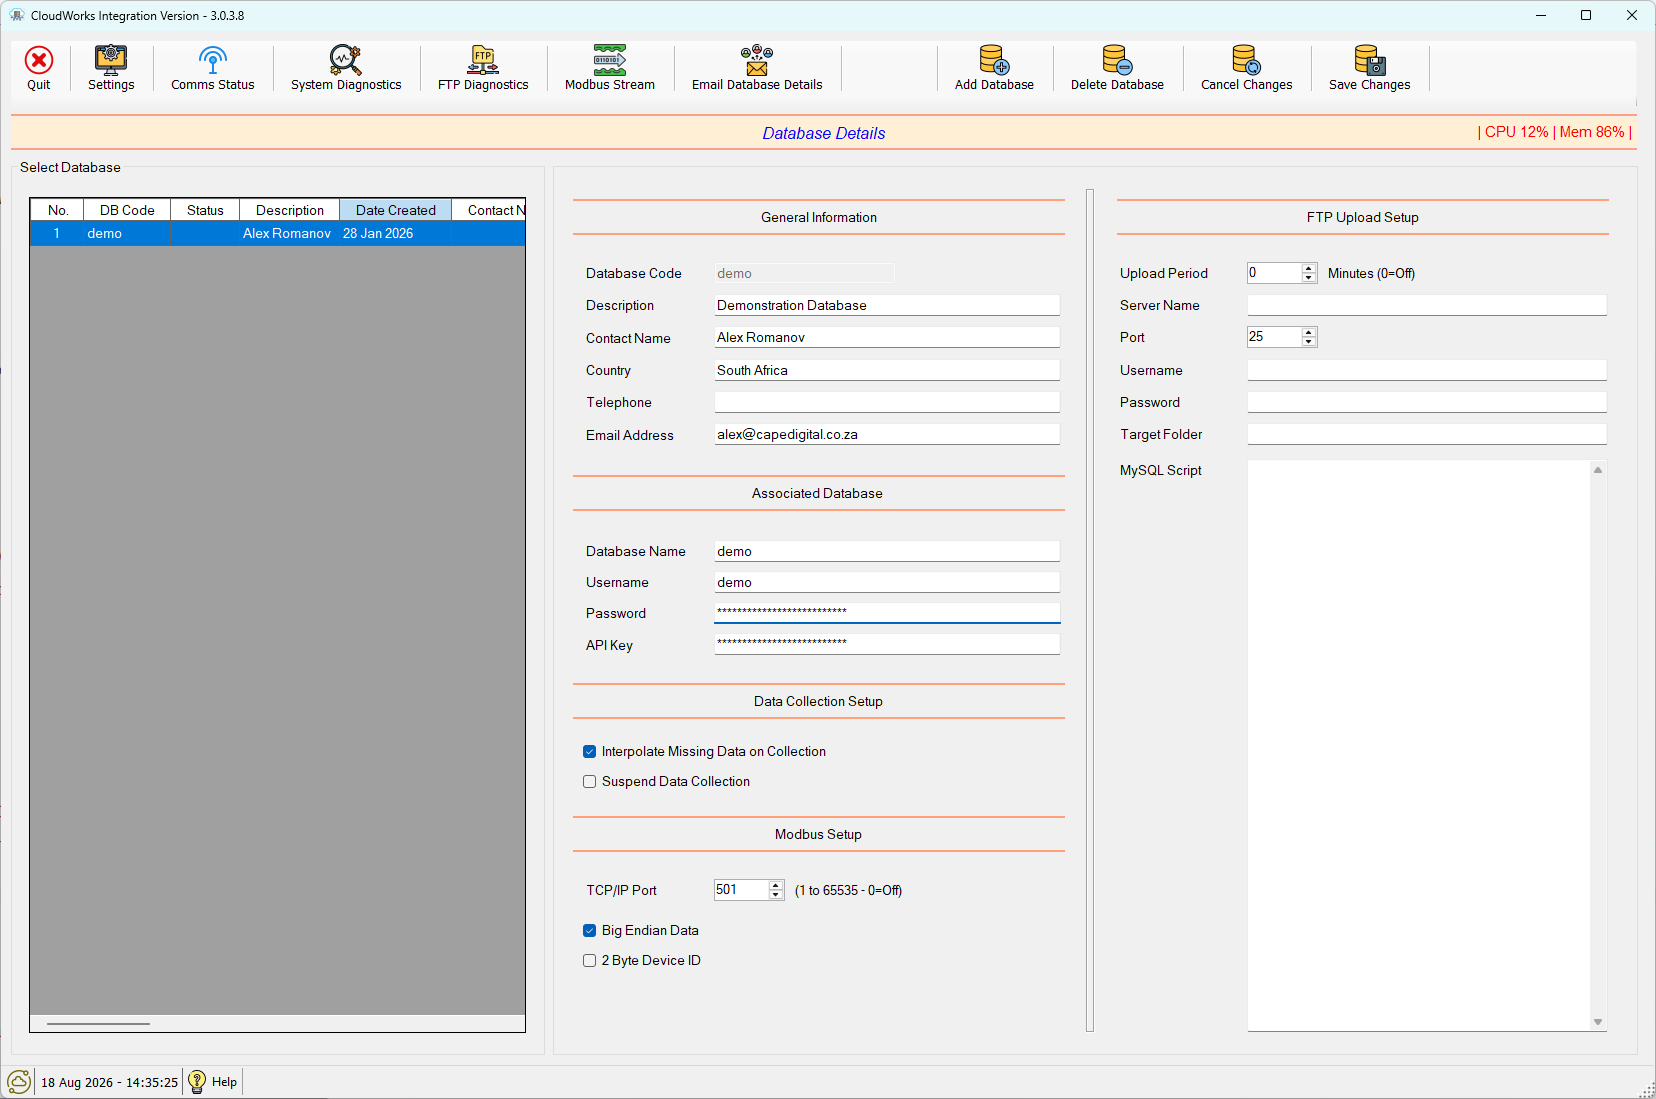Click the FTP Port value box
Image resolution: width=1656 pixels, height=1099 pixels.
point(1274,337)
